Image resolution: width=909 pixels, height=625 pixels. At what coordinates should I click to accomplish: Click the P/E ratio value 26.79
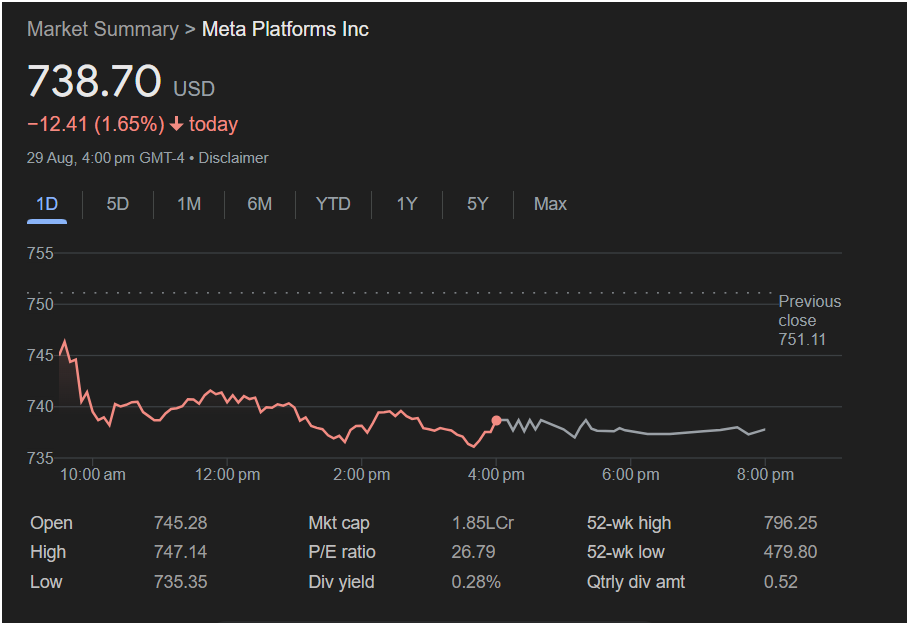pos(474,552)
